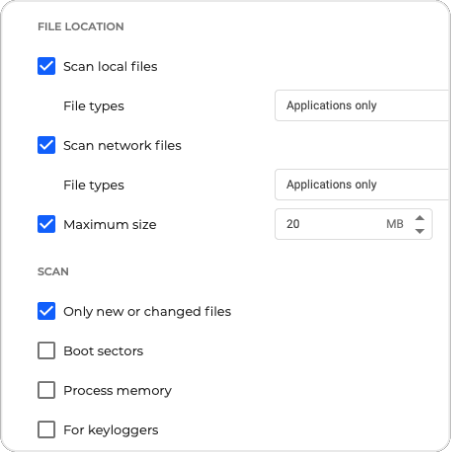
Task: Click the File types label below Scan network files
Action: click(94, 185)
